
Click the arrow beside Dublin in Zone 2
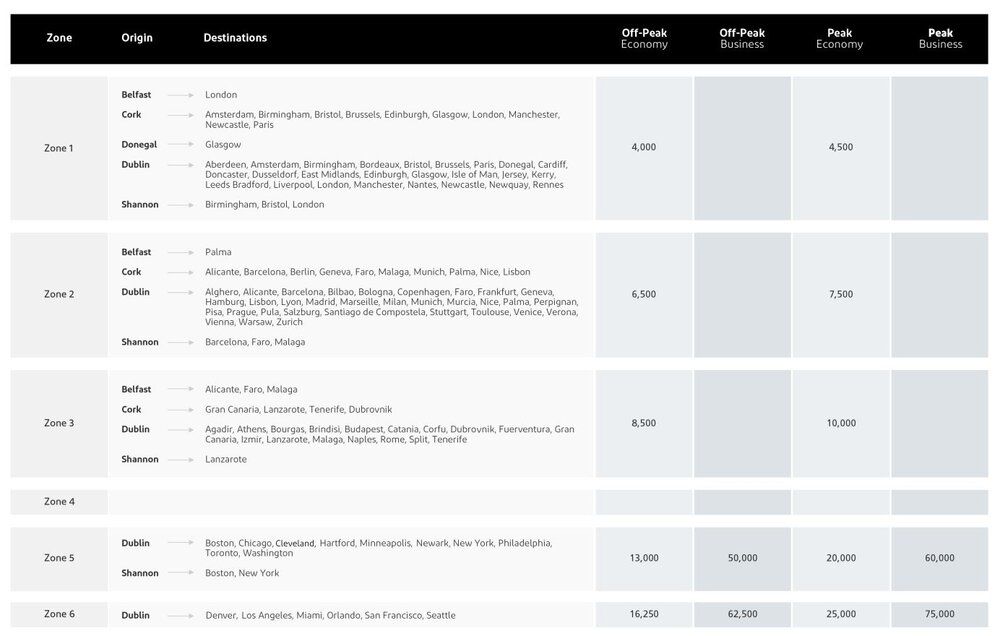(x=180, y=293)
